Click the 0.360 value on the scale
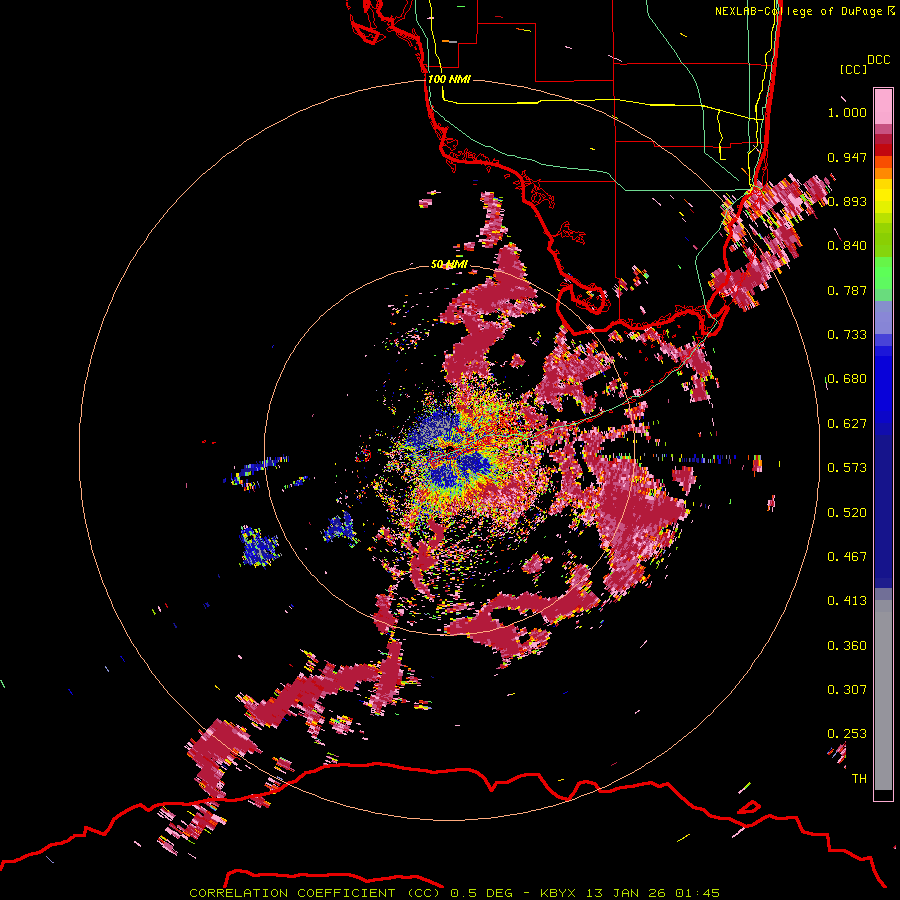 tap(847, 645)
